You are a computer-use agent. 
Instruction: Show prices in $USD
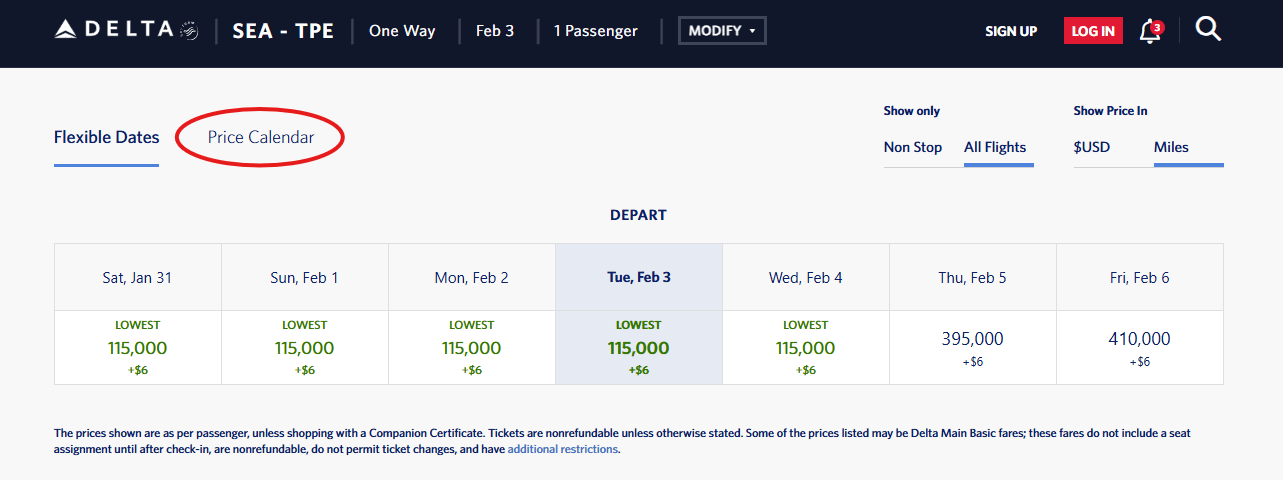[x=1092, y=147]
